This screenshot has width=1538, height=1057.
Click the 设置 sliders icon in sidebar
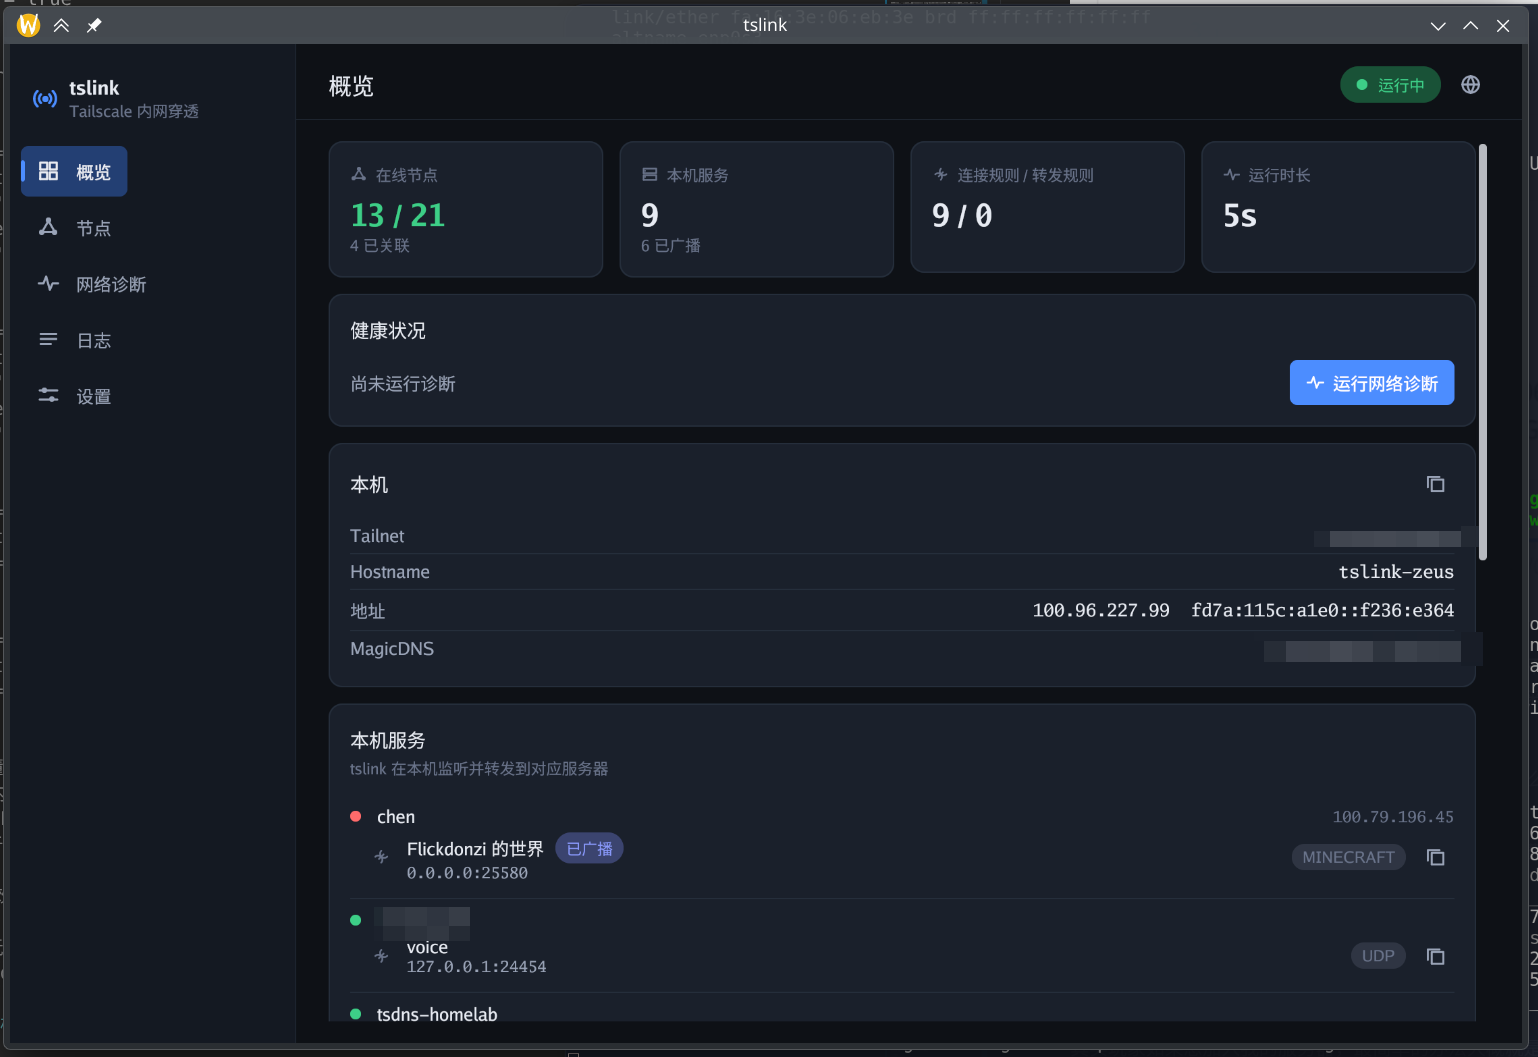click(x=48, y=395)
